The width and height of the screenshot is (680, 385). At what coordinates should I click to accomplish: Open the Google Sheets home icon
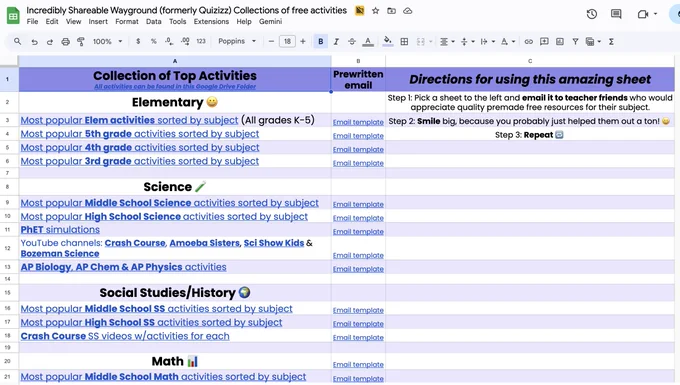tap(13, 16)
